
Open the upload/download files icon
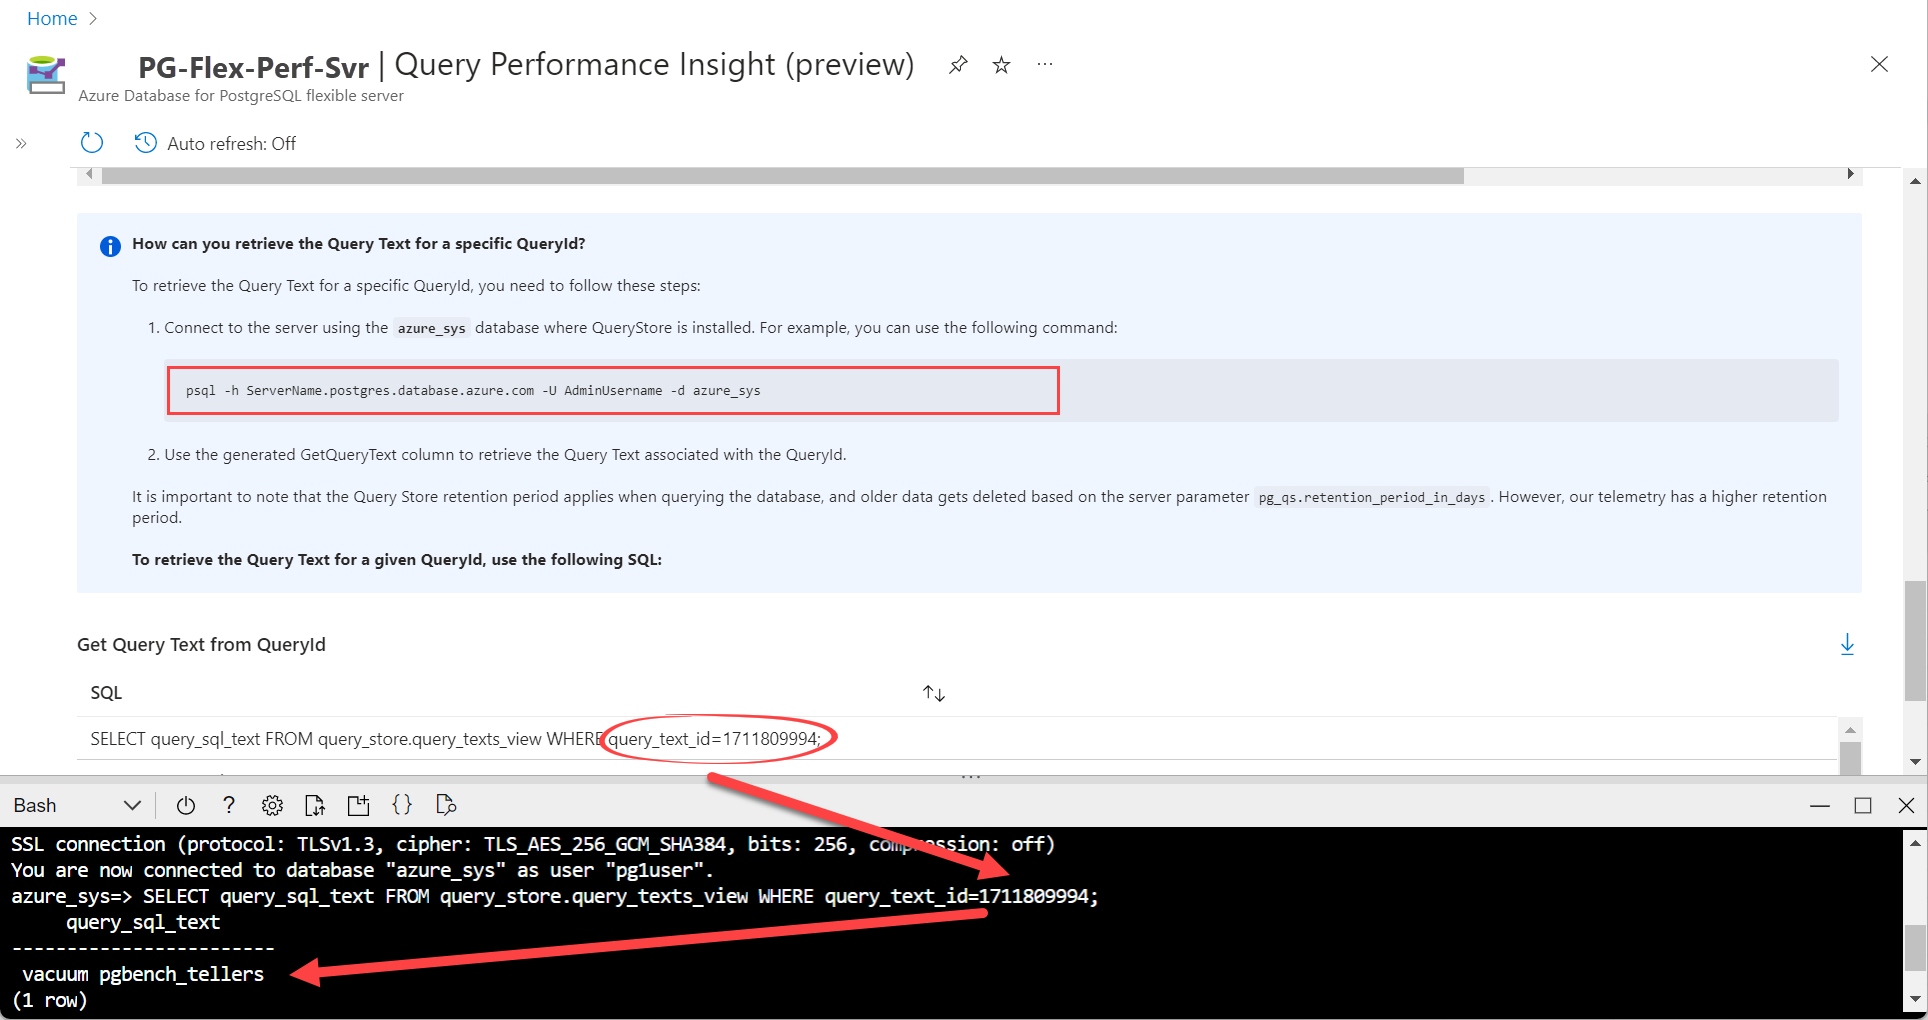[x=314, y=805]
